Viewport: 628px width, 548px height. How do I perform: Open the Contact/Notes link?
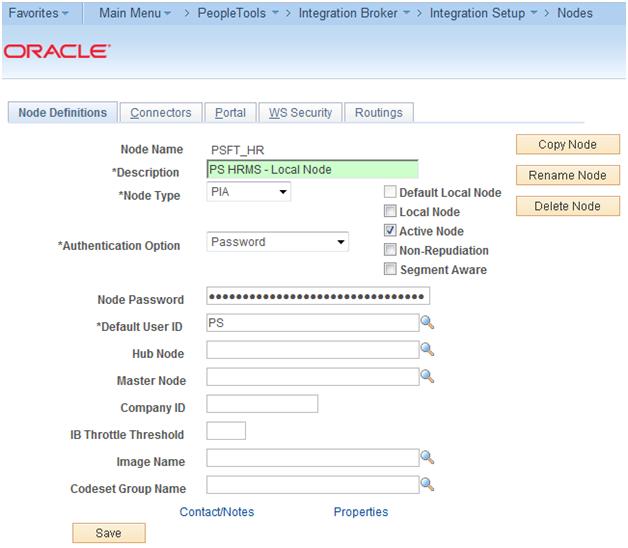[x=217, y=512]
